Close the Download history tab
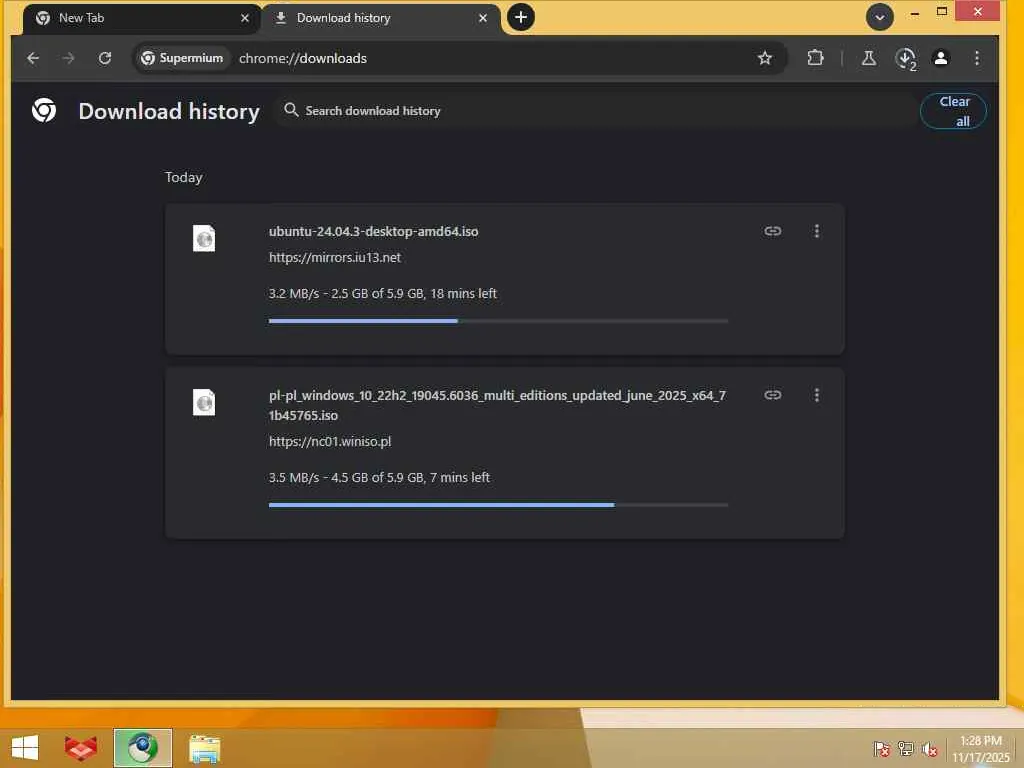This screenshot has height=768, width=1024. (x=483, y=18)
